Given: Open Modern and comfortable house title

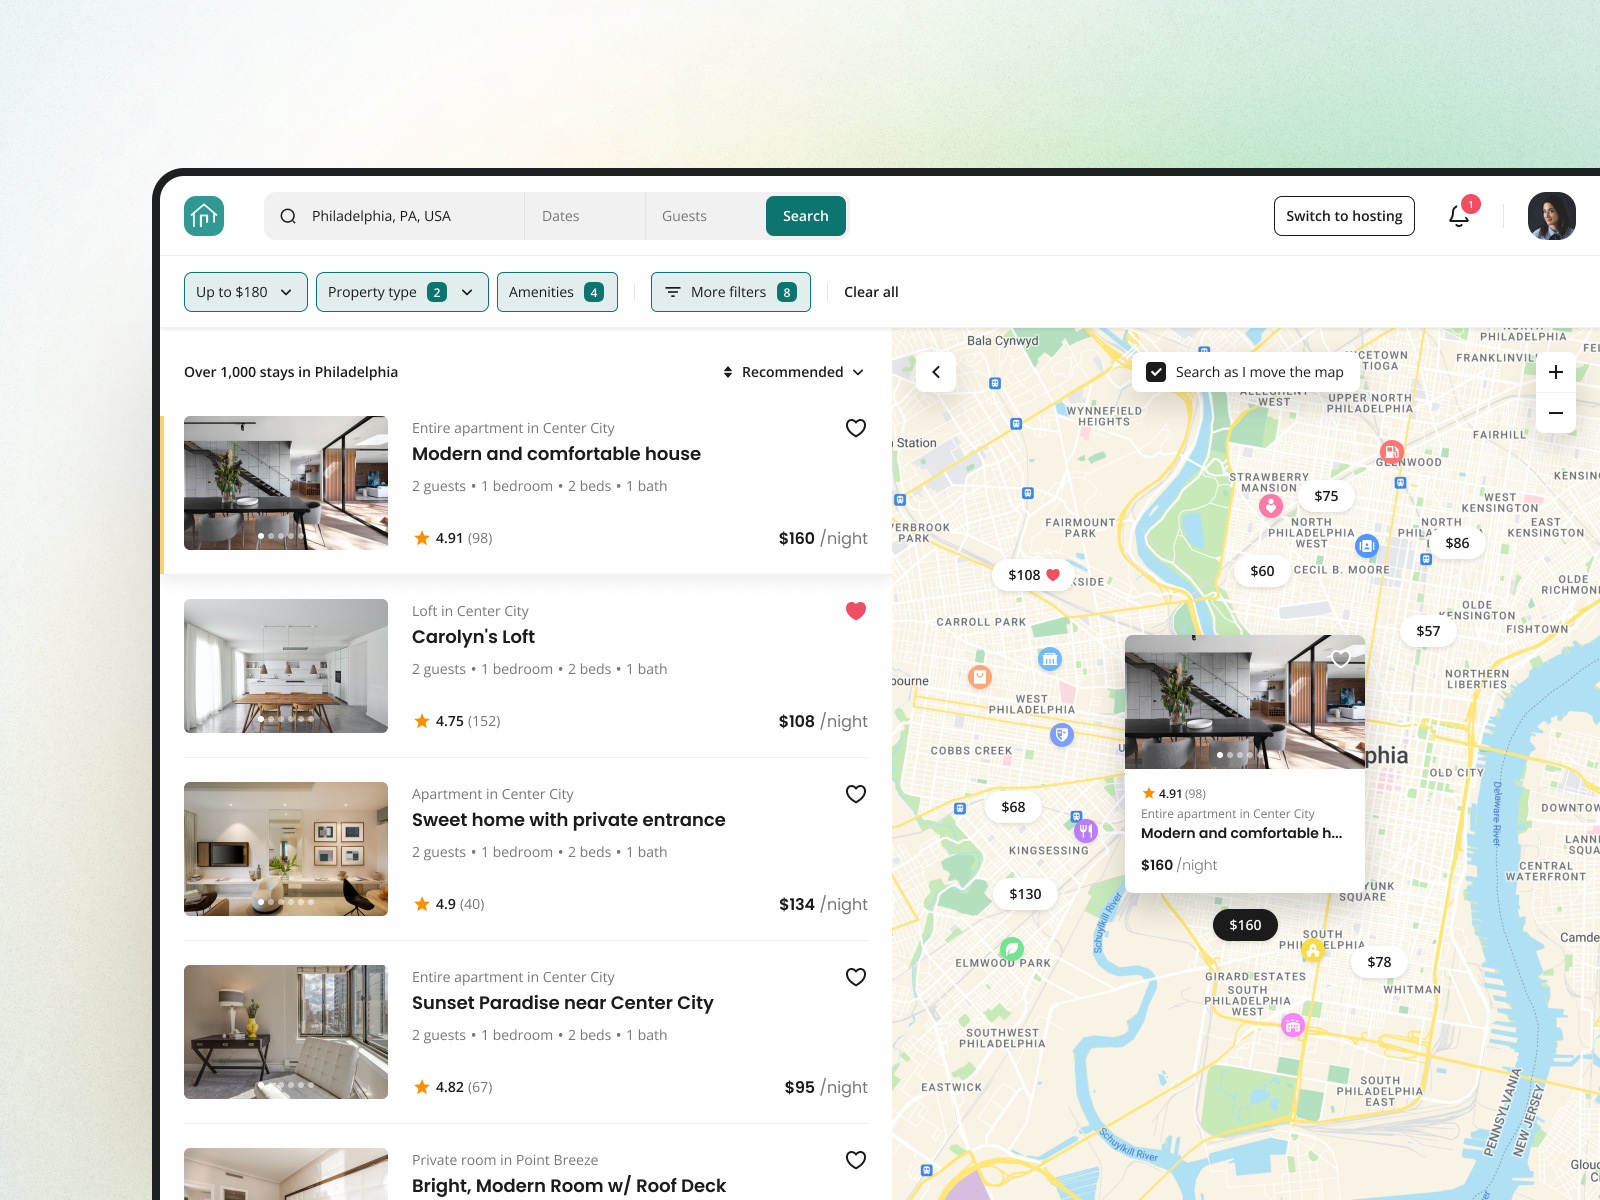Looking at the screenshot, I should coord(556,454).
